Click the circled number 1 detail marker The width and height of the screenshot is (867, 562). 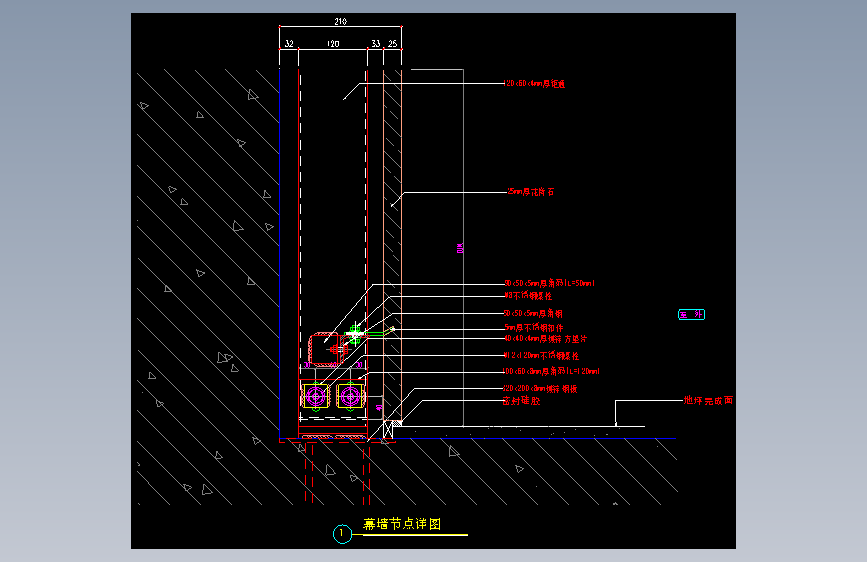tap(342, 534)
